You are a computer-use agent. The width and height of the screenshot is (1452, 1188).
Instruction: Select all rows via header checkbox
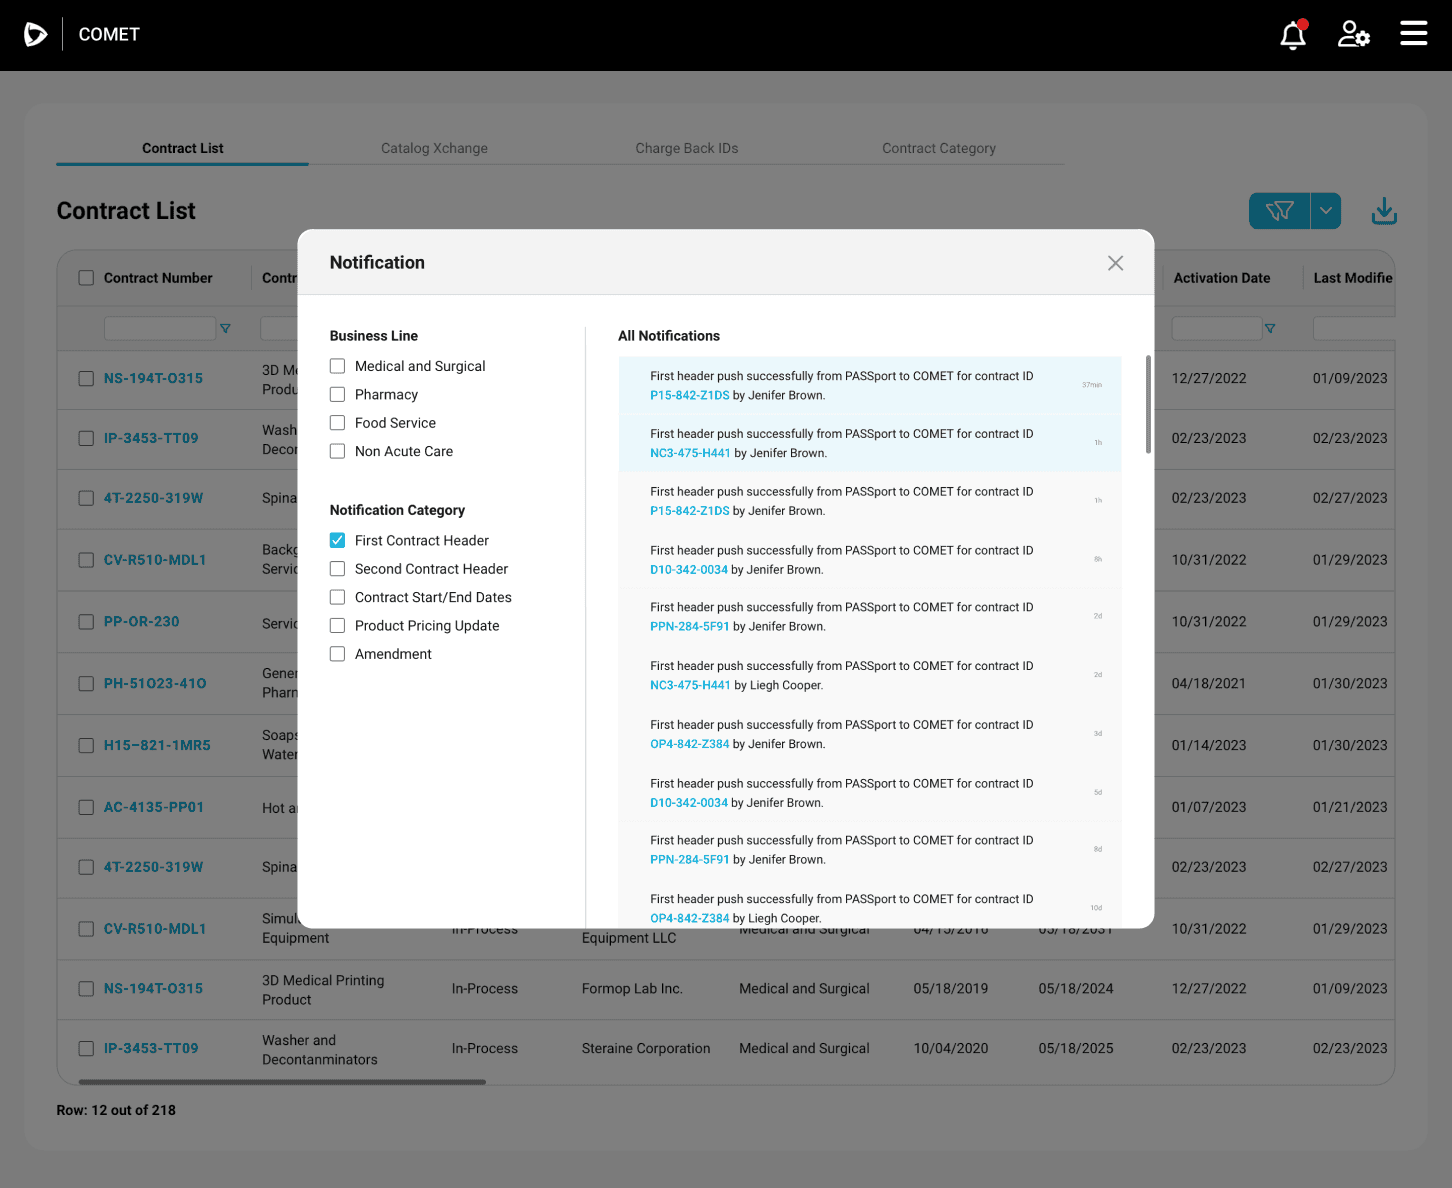tap(86, 278)
